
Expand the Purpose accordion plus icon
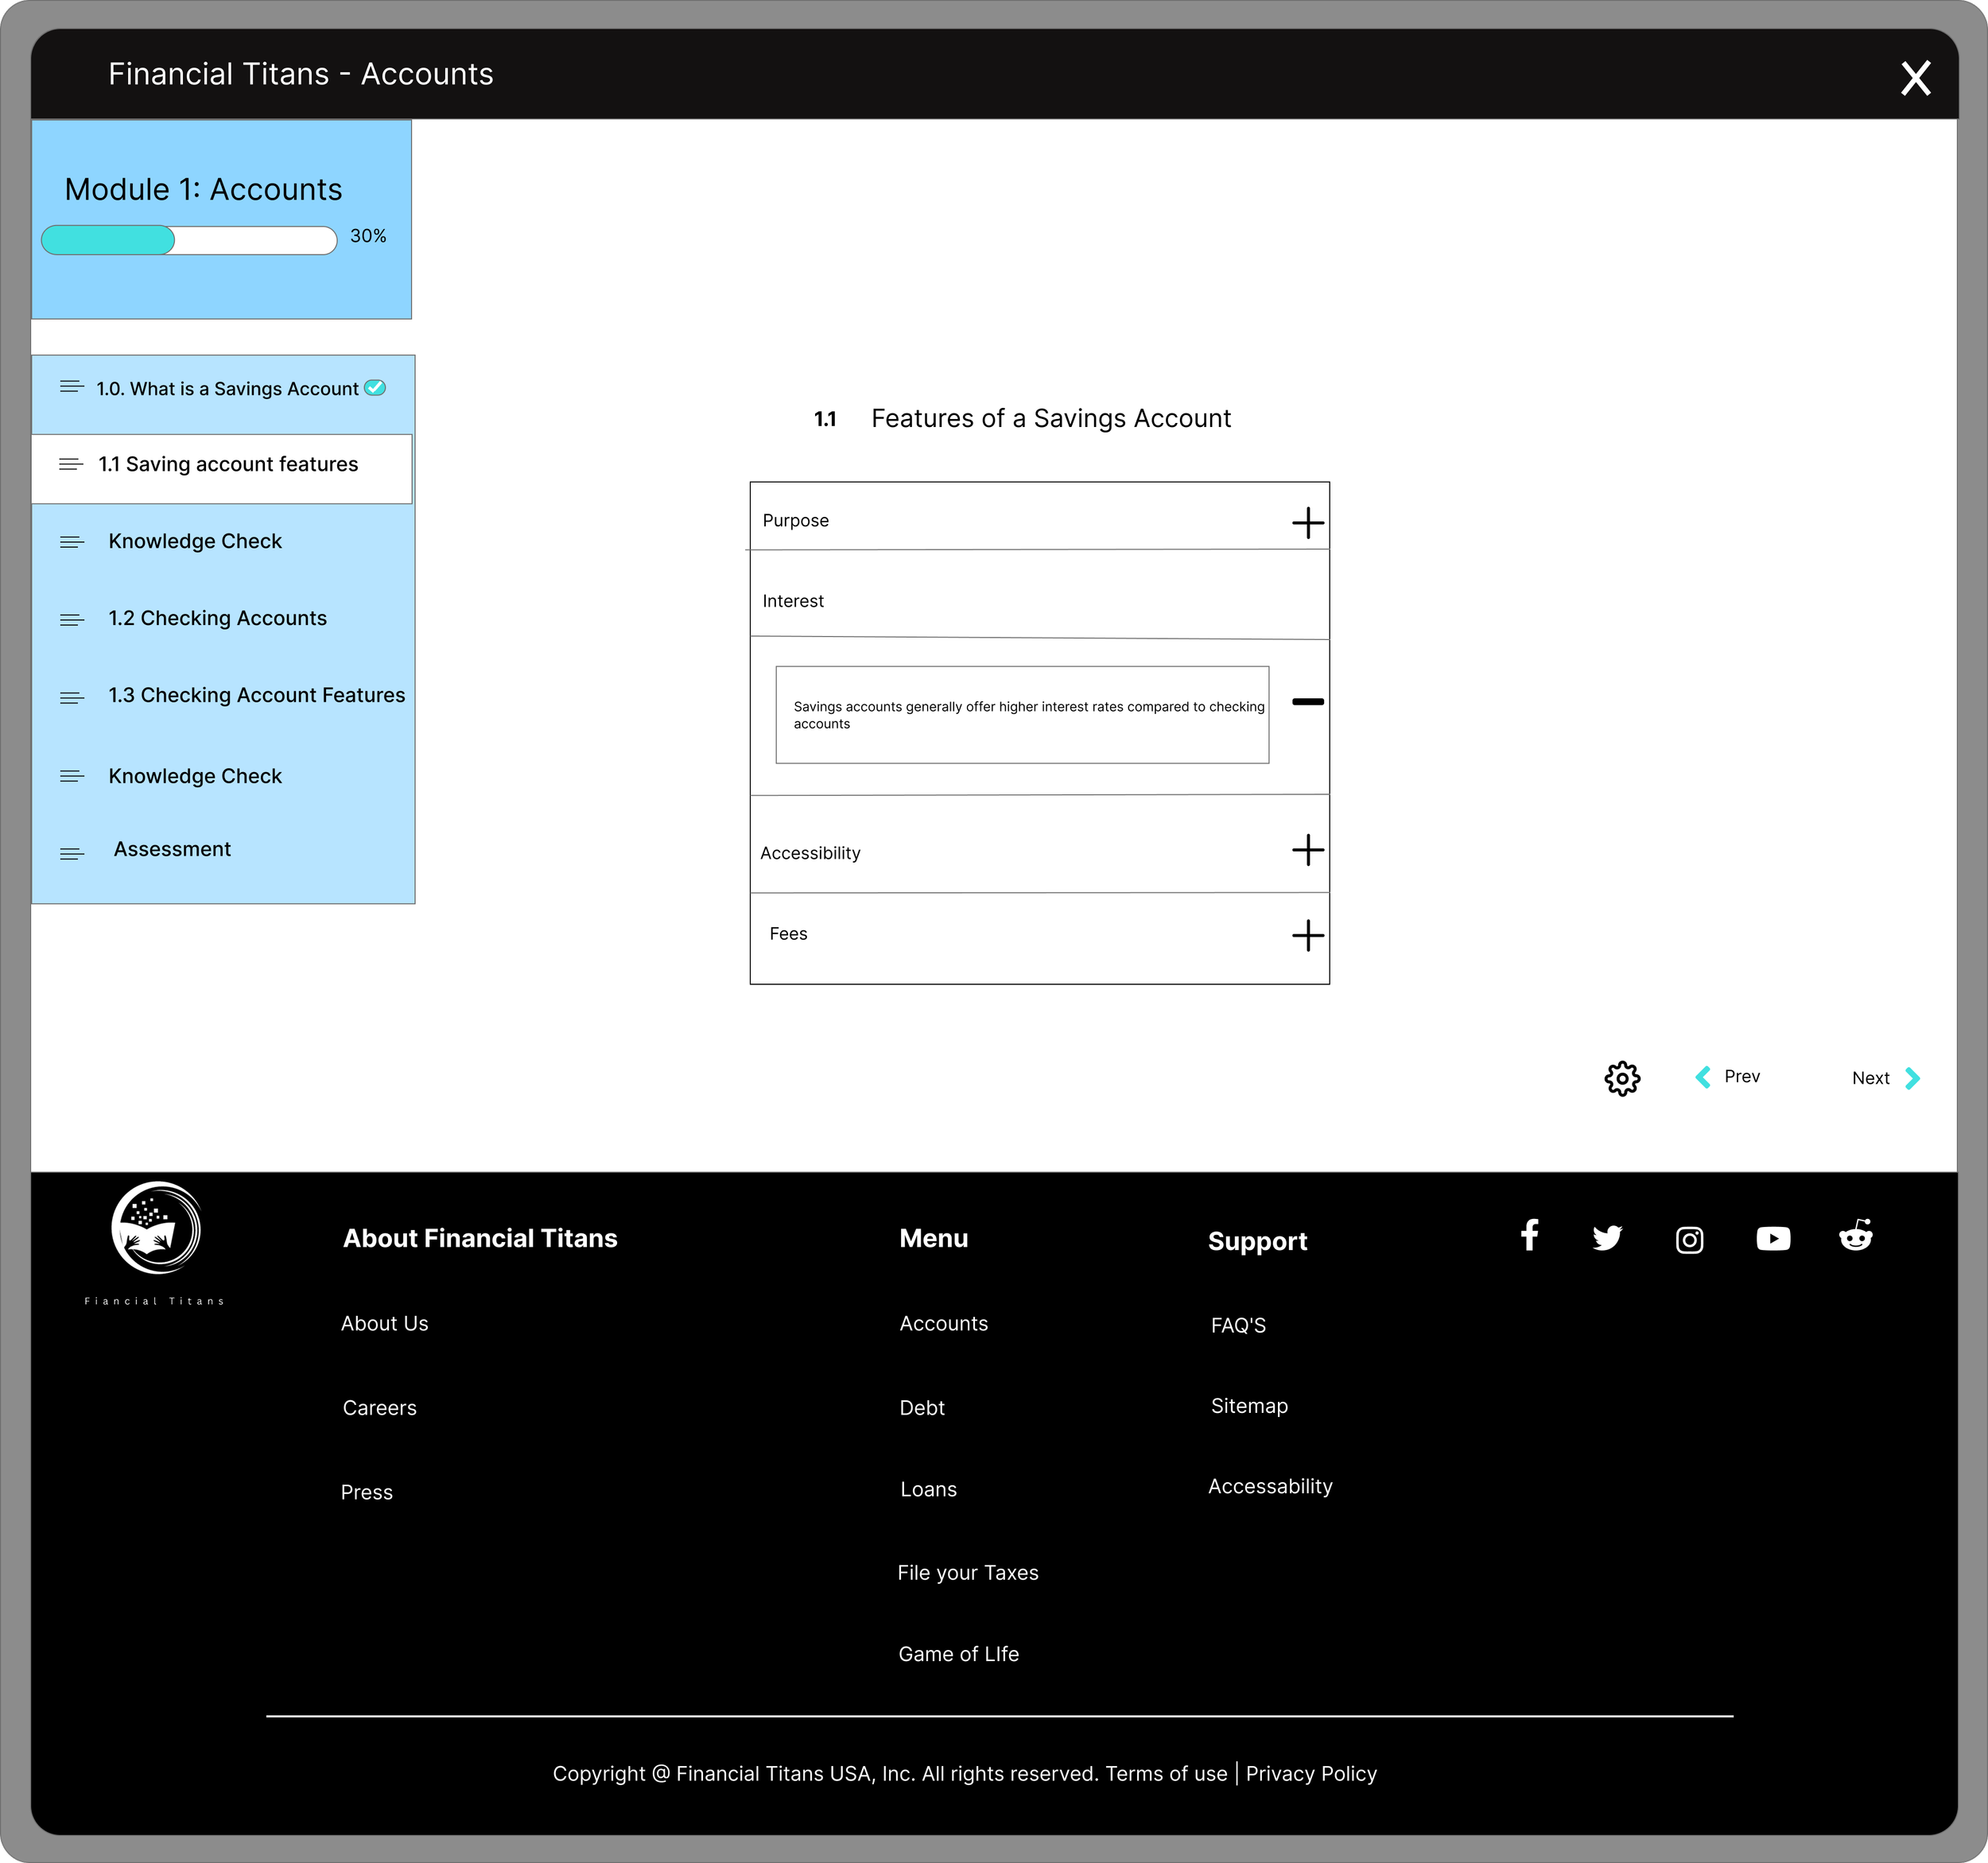tap(1307, 522)
